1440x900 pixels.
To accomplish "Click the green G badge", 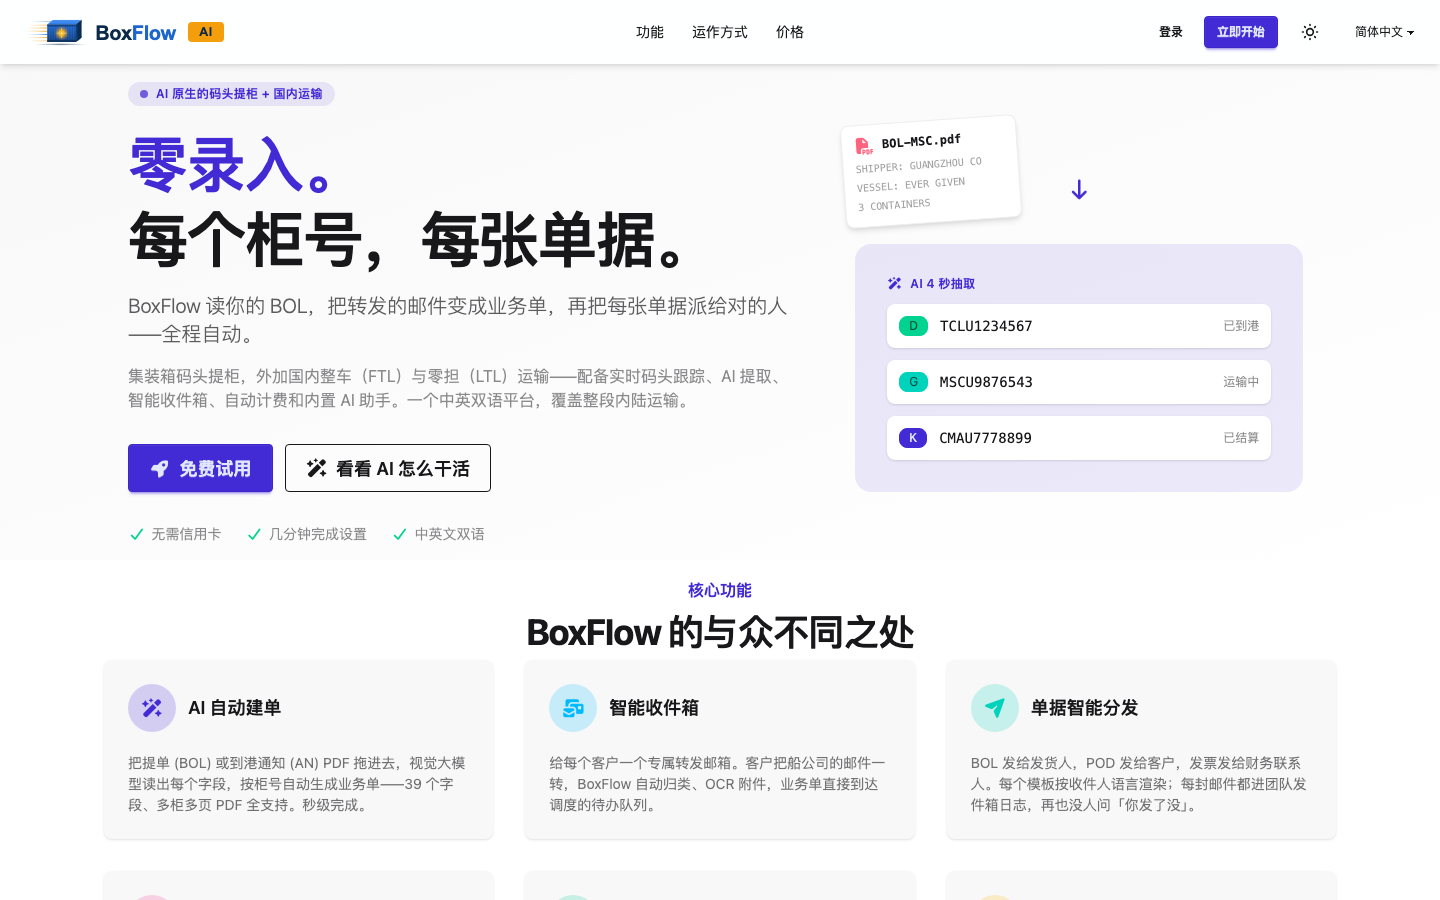I will tap(913, 382).
